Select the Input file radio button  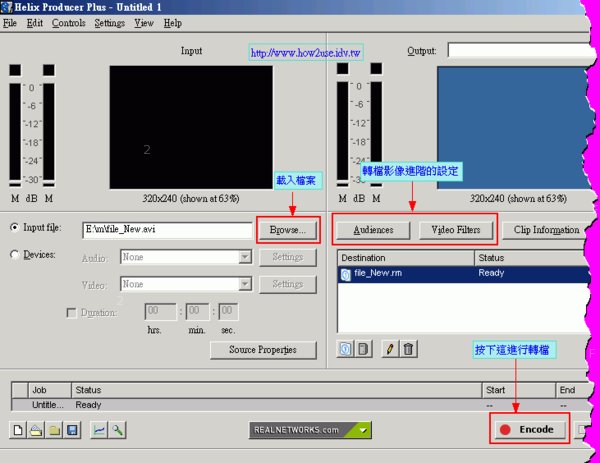click(14, 228)
